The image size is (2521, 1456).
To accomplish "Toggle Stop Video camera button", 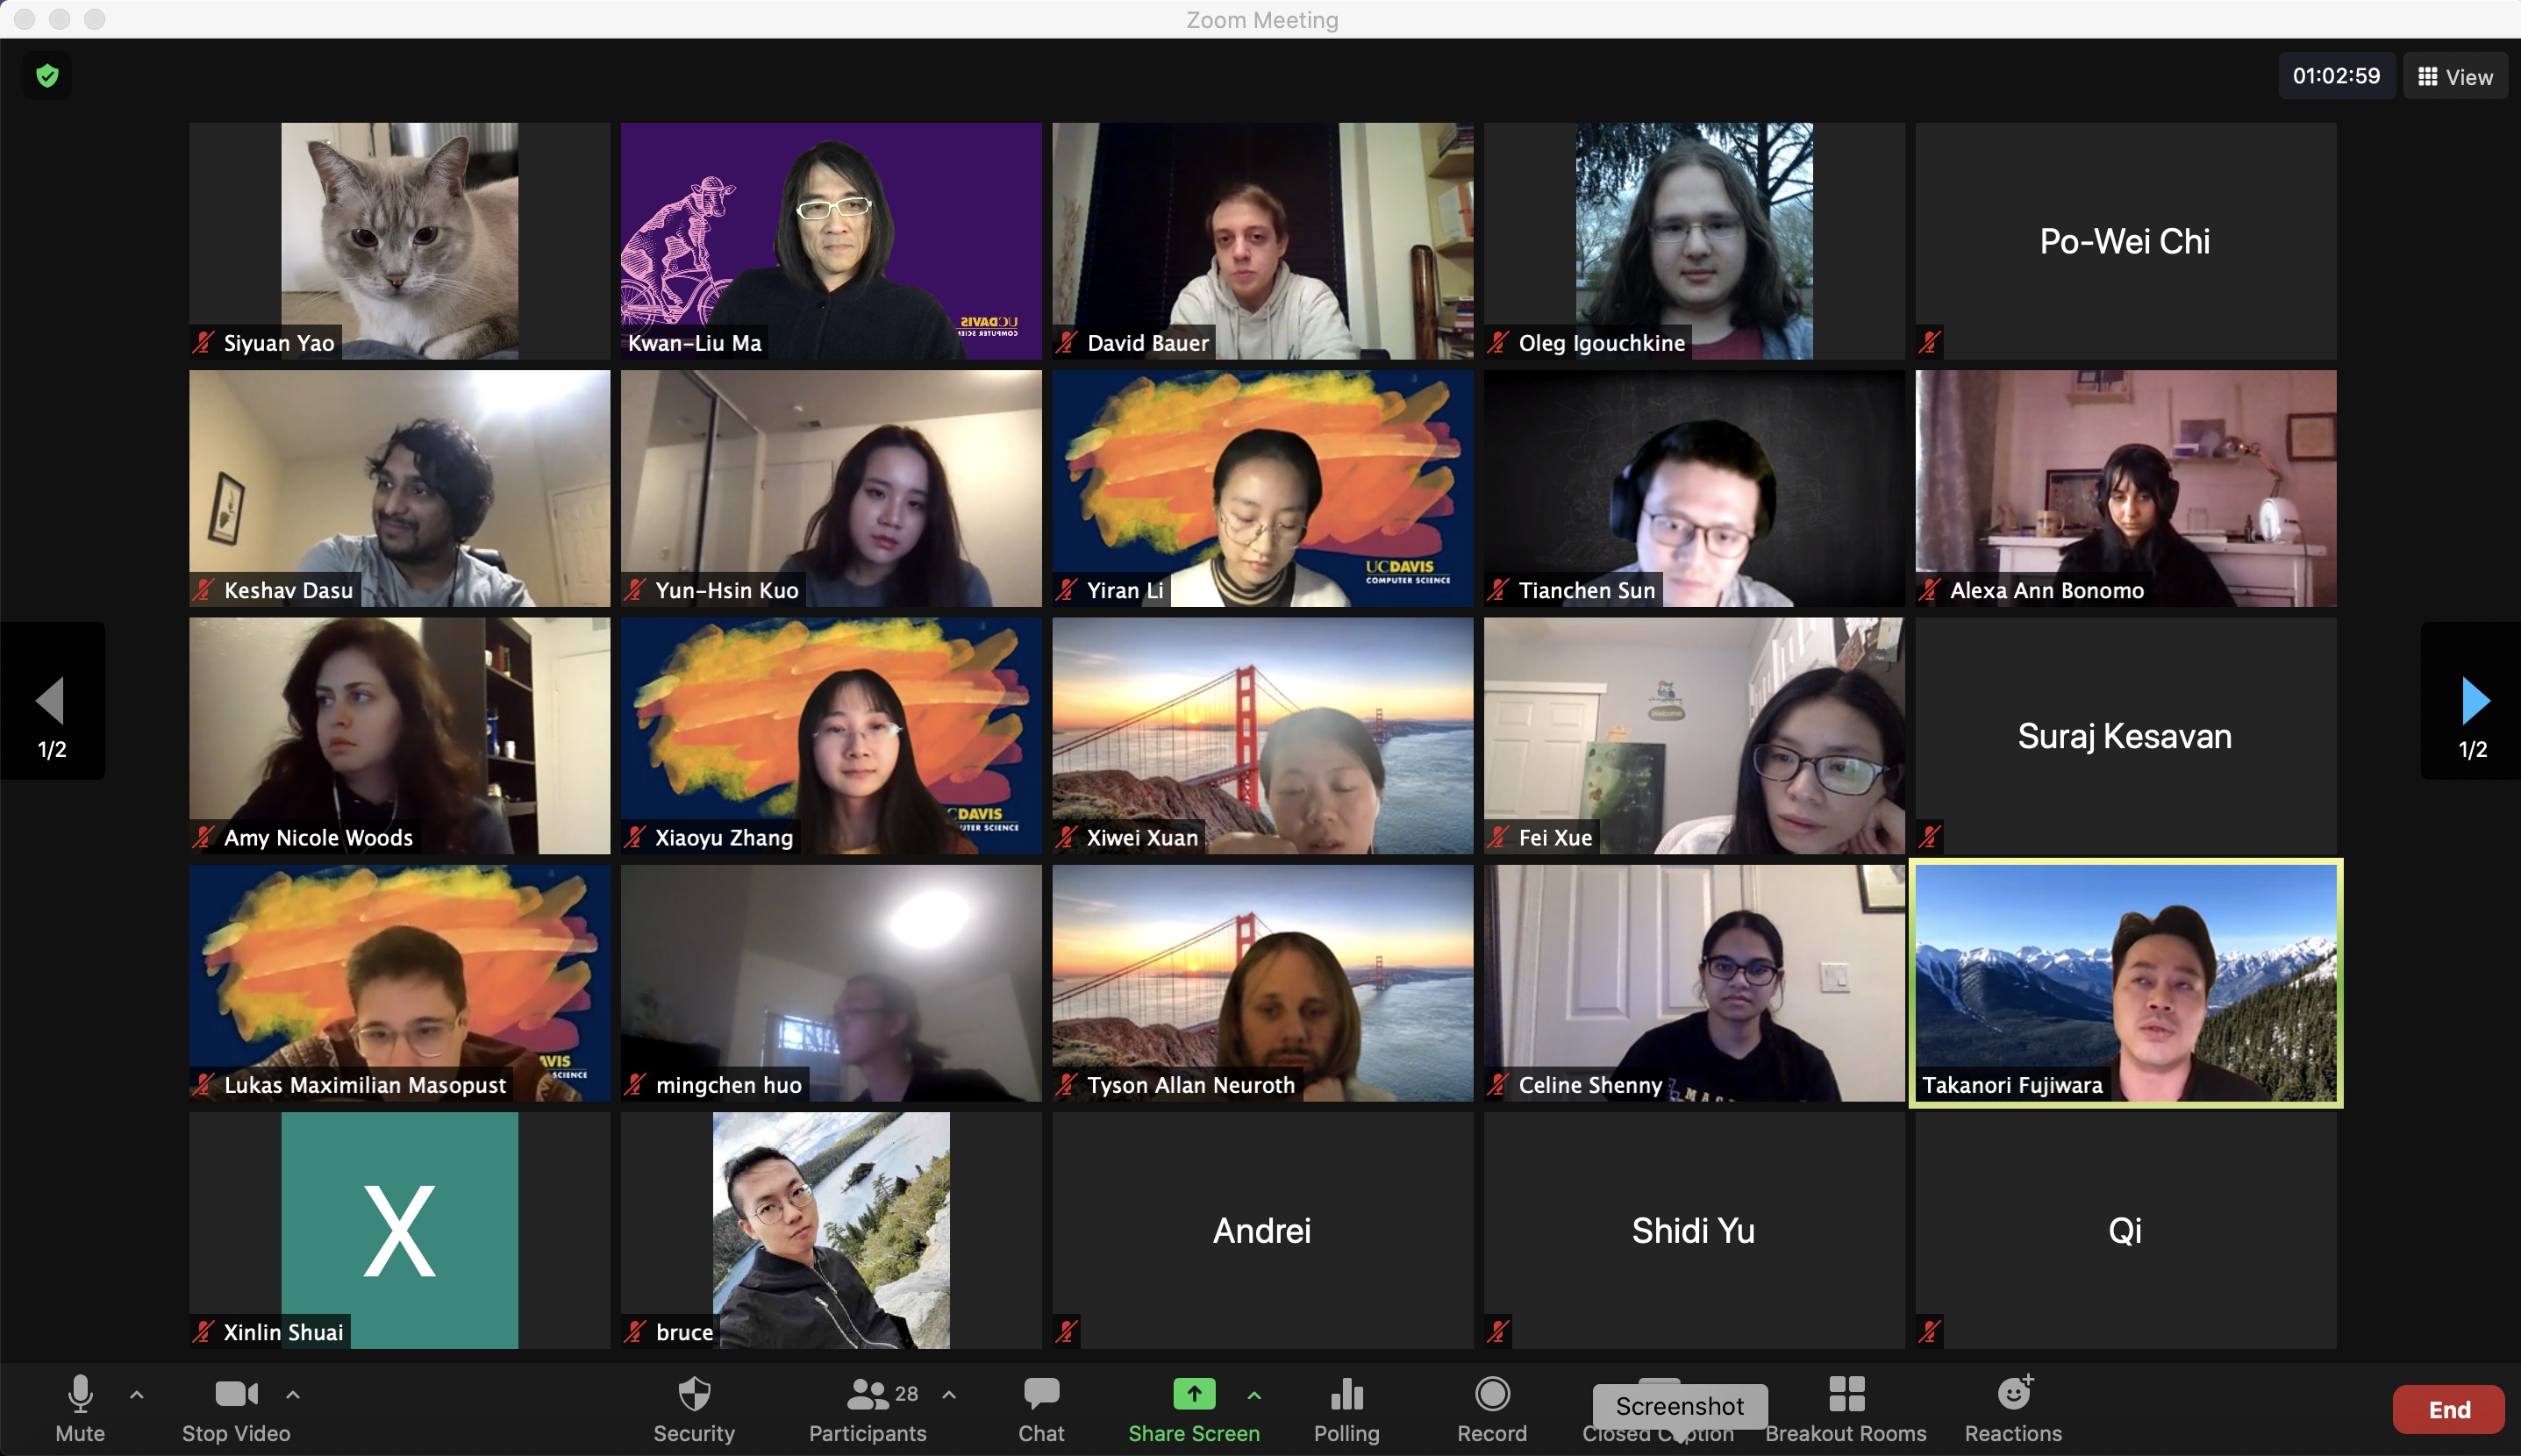I will [236, 1394].
